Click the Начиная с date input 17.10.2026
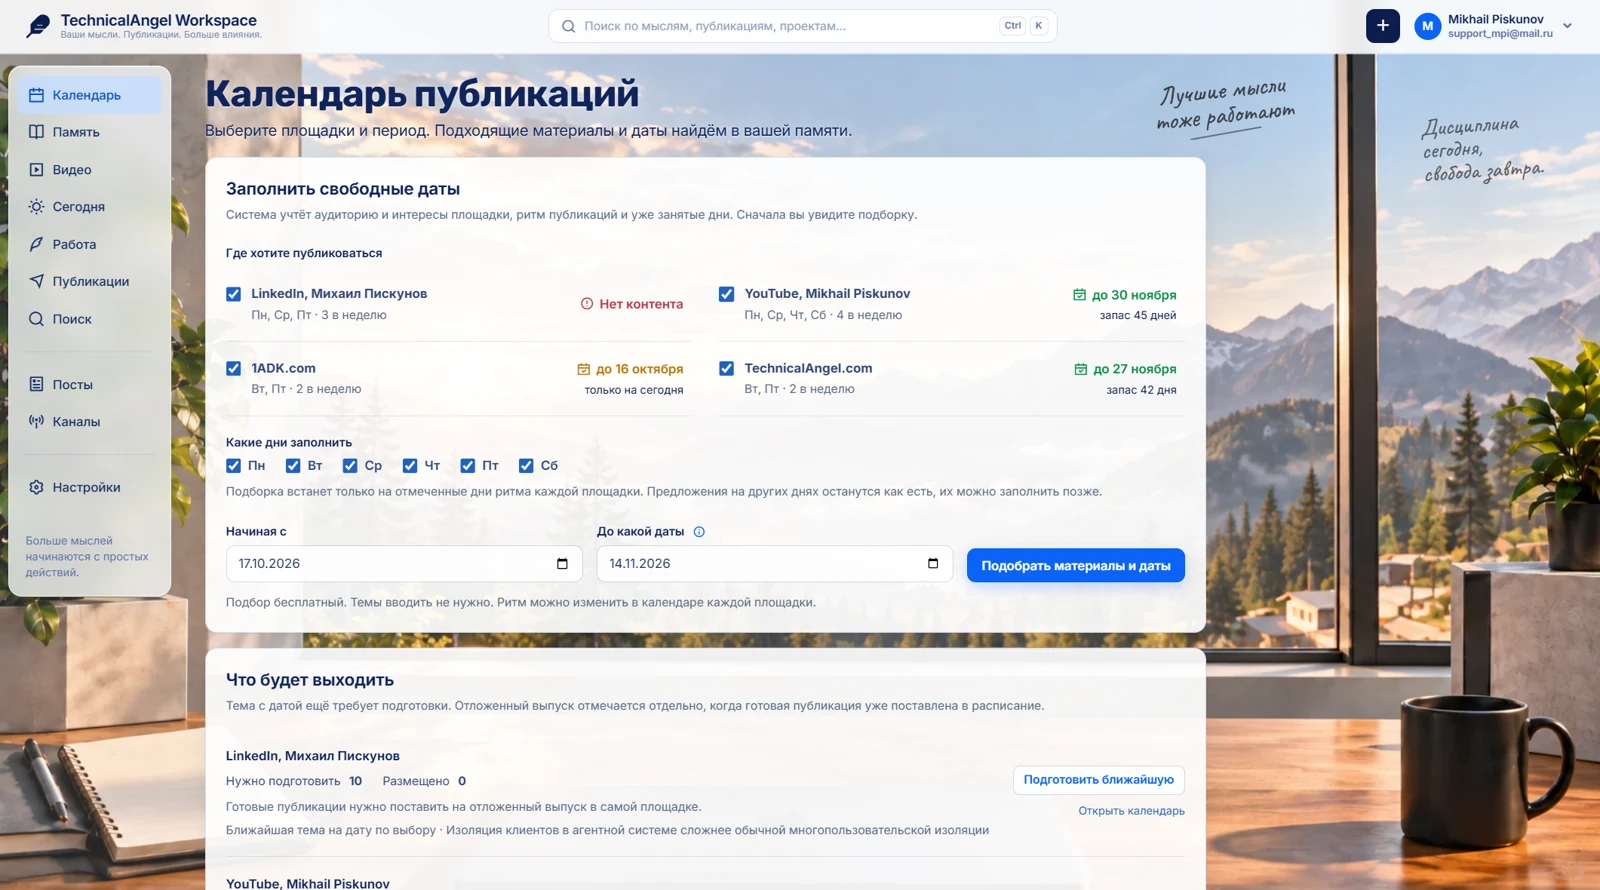Screen dimensions: 1600x890 tap(404, 564)
